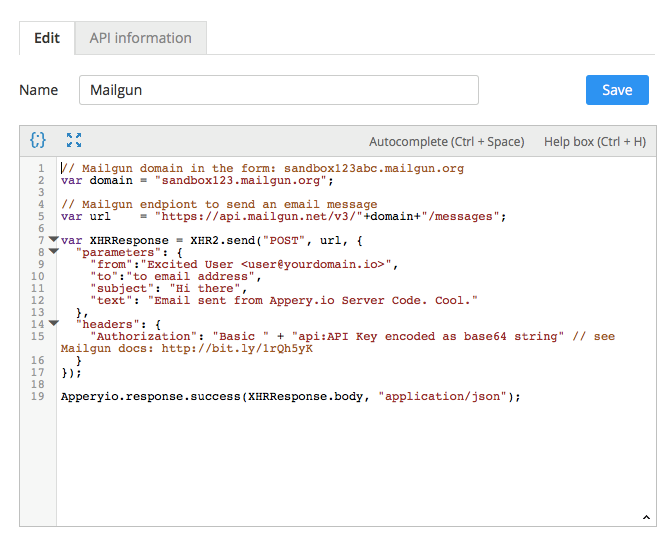
Task: Click the http://bit.ly/1rQh5yK comment link
Action: pos(237,348)
